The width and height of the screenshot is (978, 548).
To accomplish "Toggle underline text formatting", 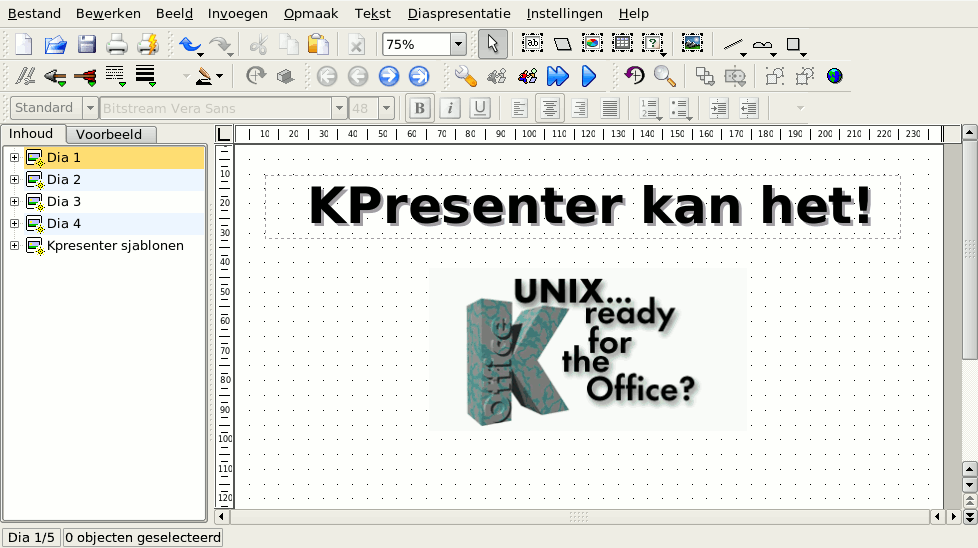I will tap(480, 108).
